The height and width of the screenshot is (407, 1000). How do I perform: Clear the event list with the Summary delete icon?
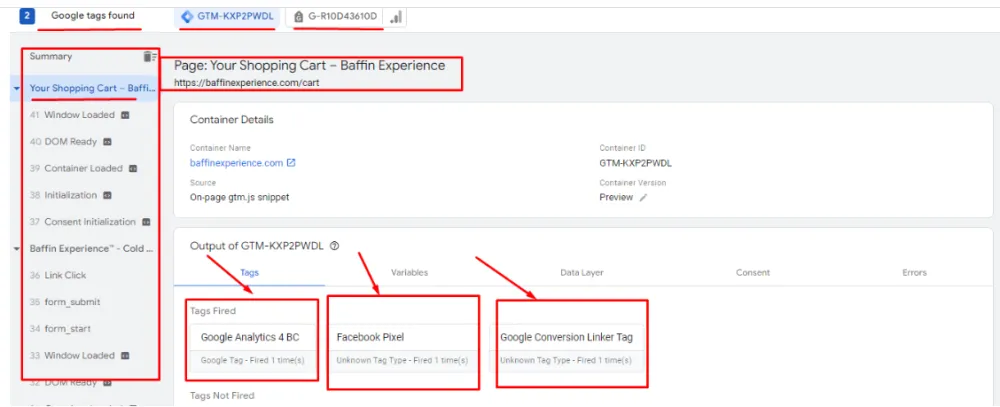(x=149, y=57)
